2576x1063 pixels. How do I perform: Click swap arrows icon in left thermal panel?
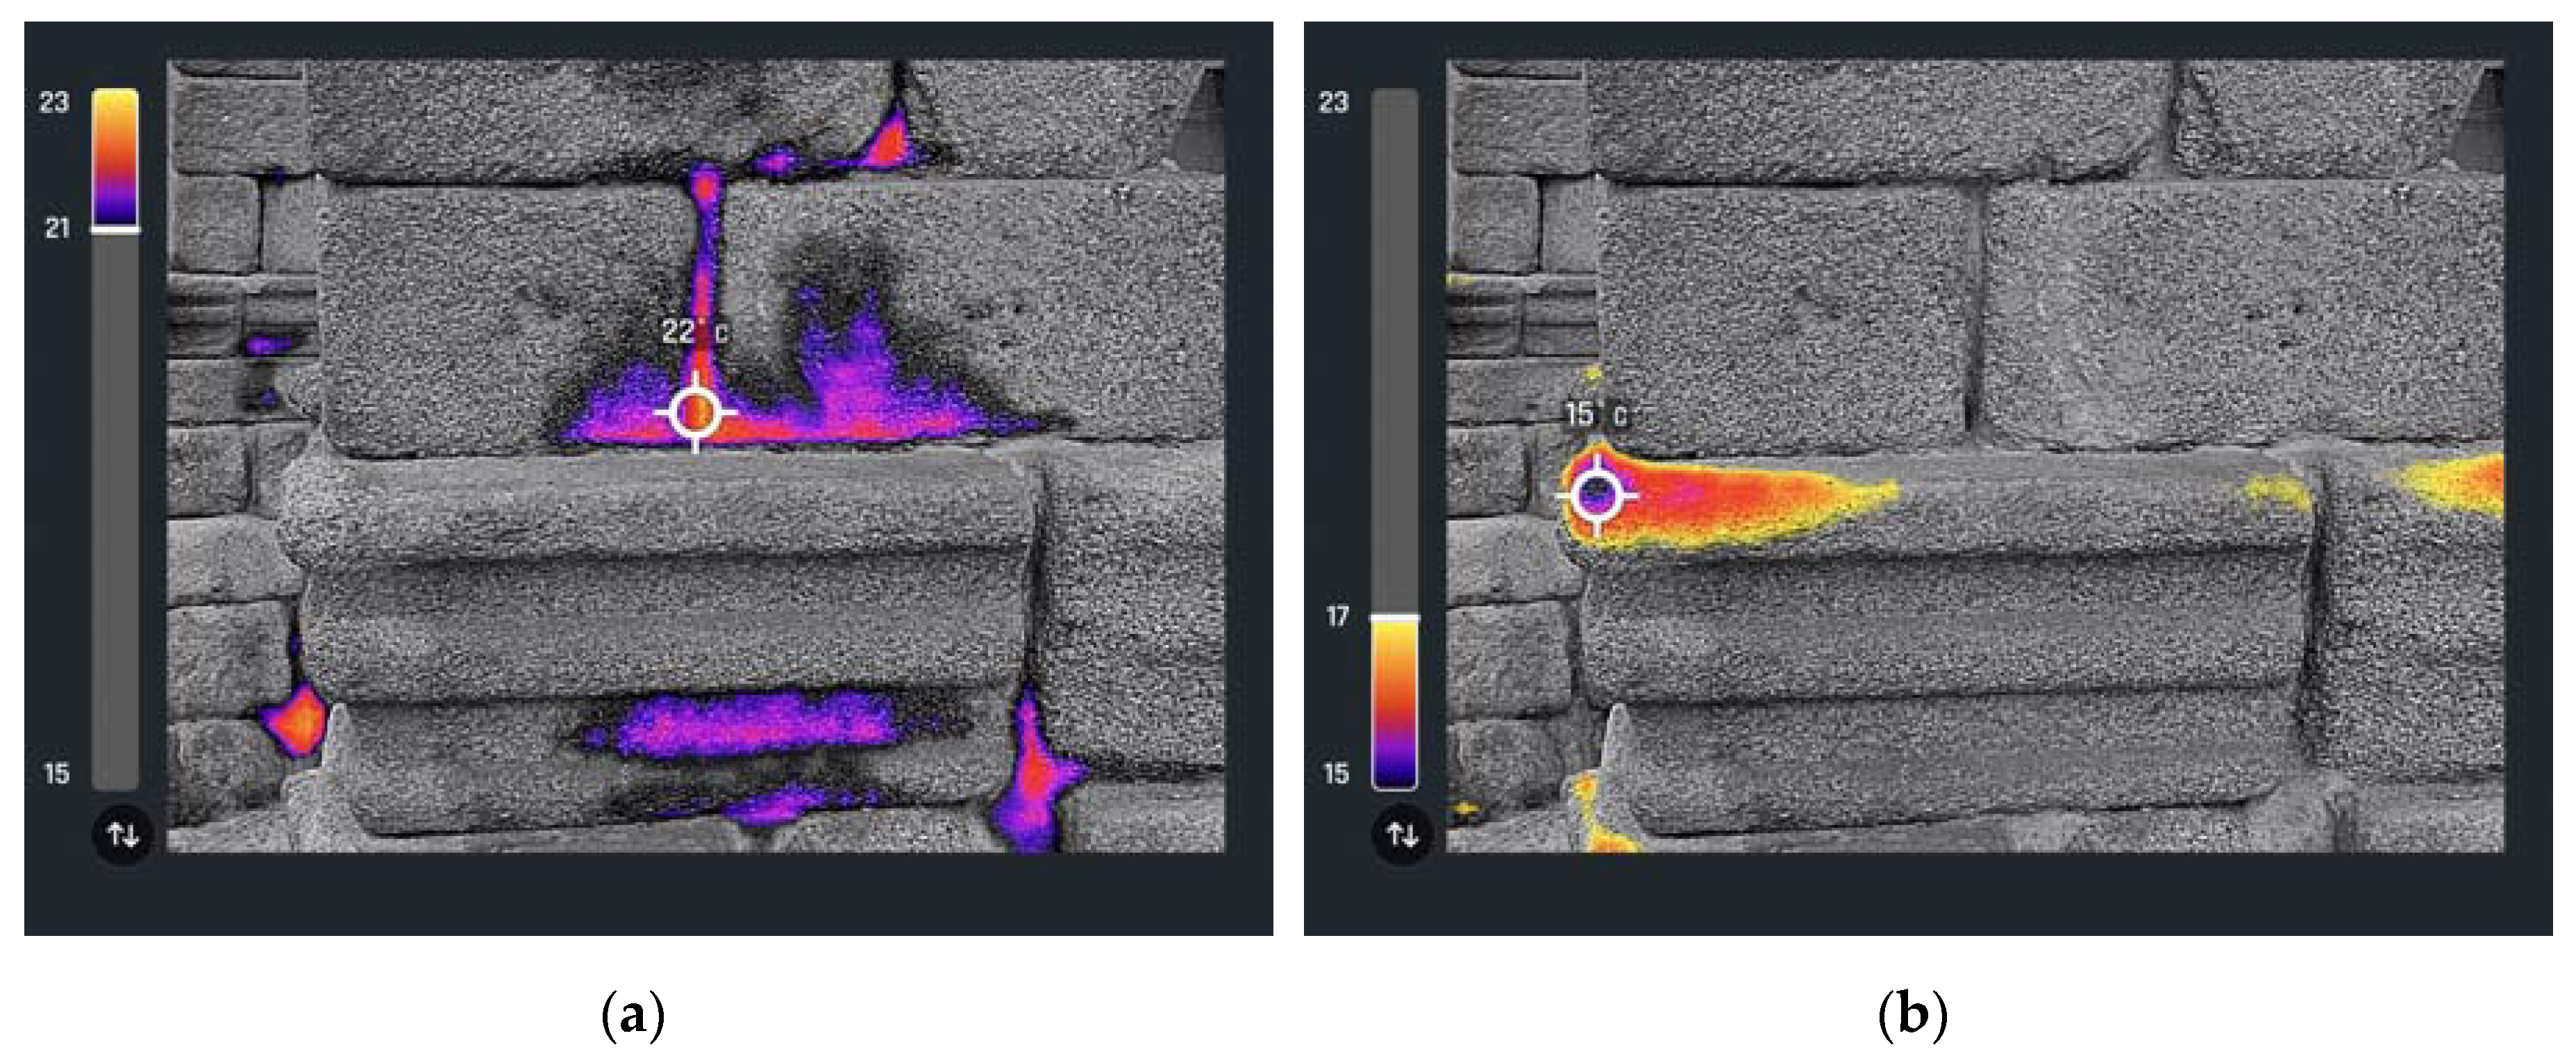[123, 834]
